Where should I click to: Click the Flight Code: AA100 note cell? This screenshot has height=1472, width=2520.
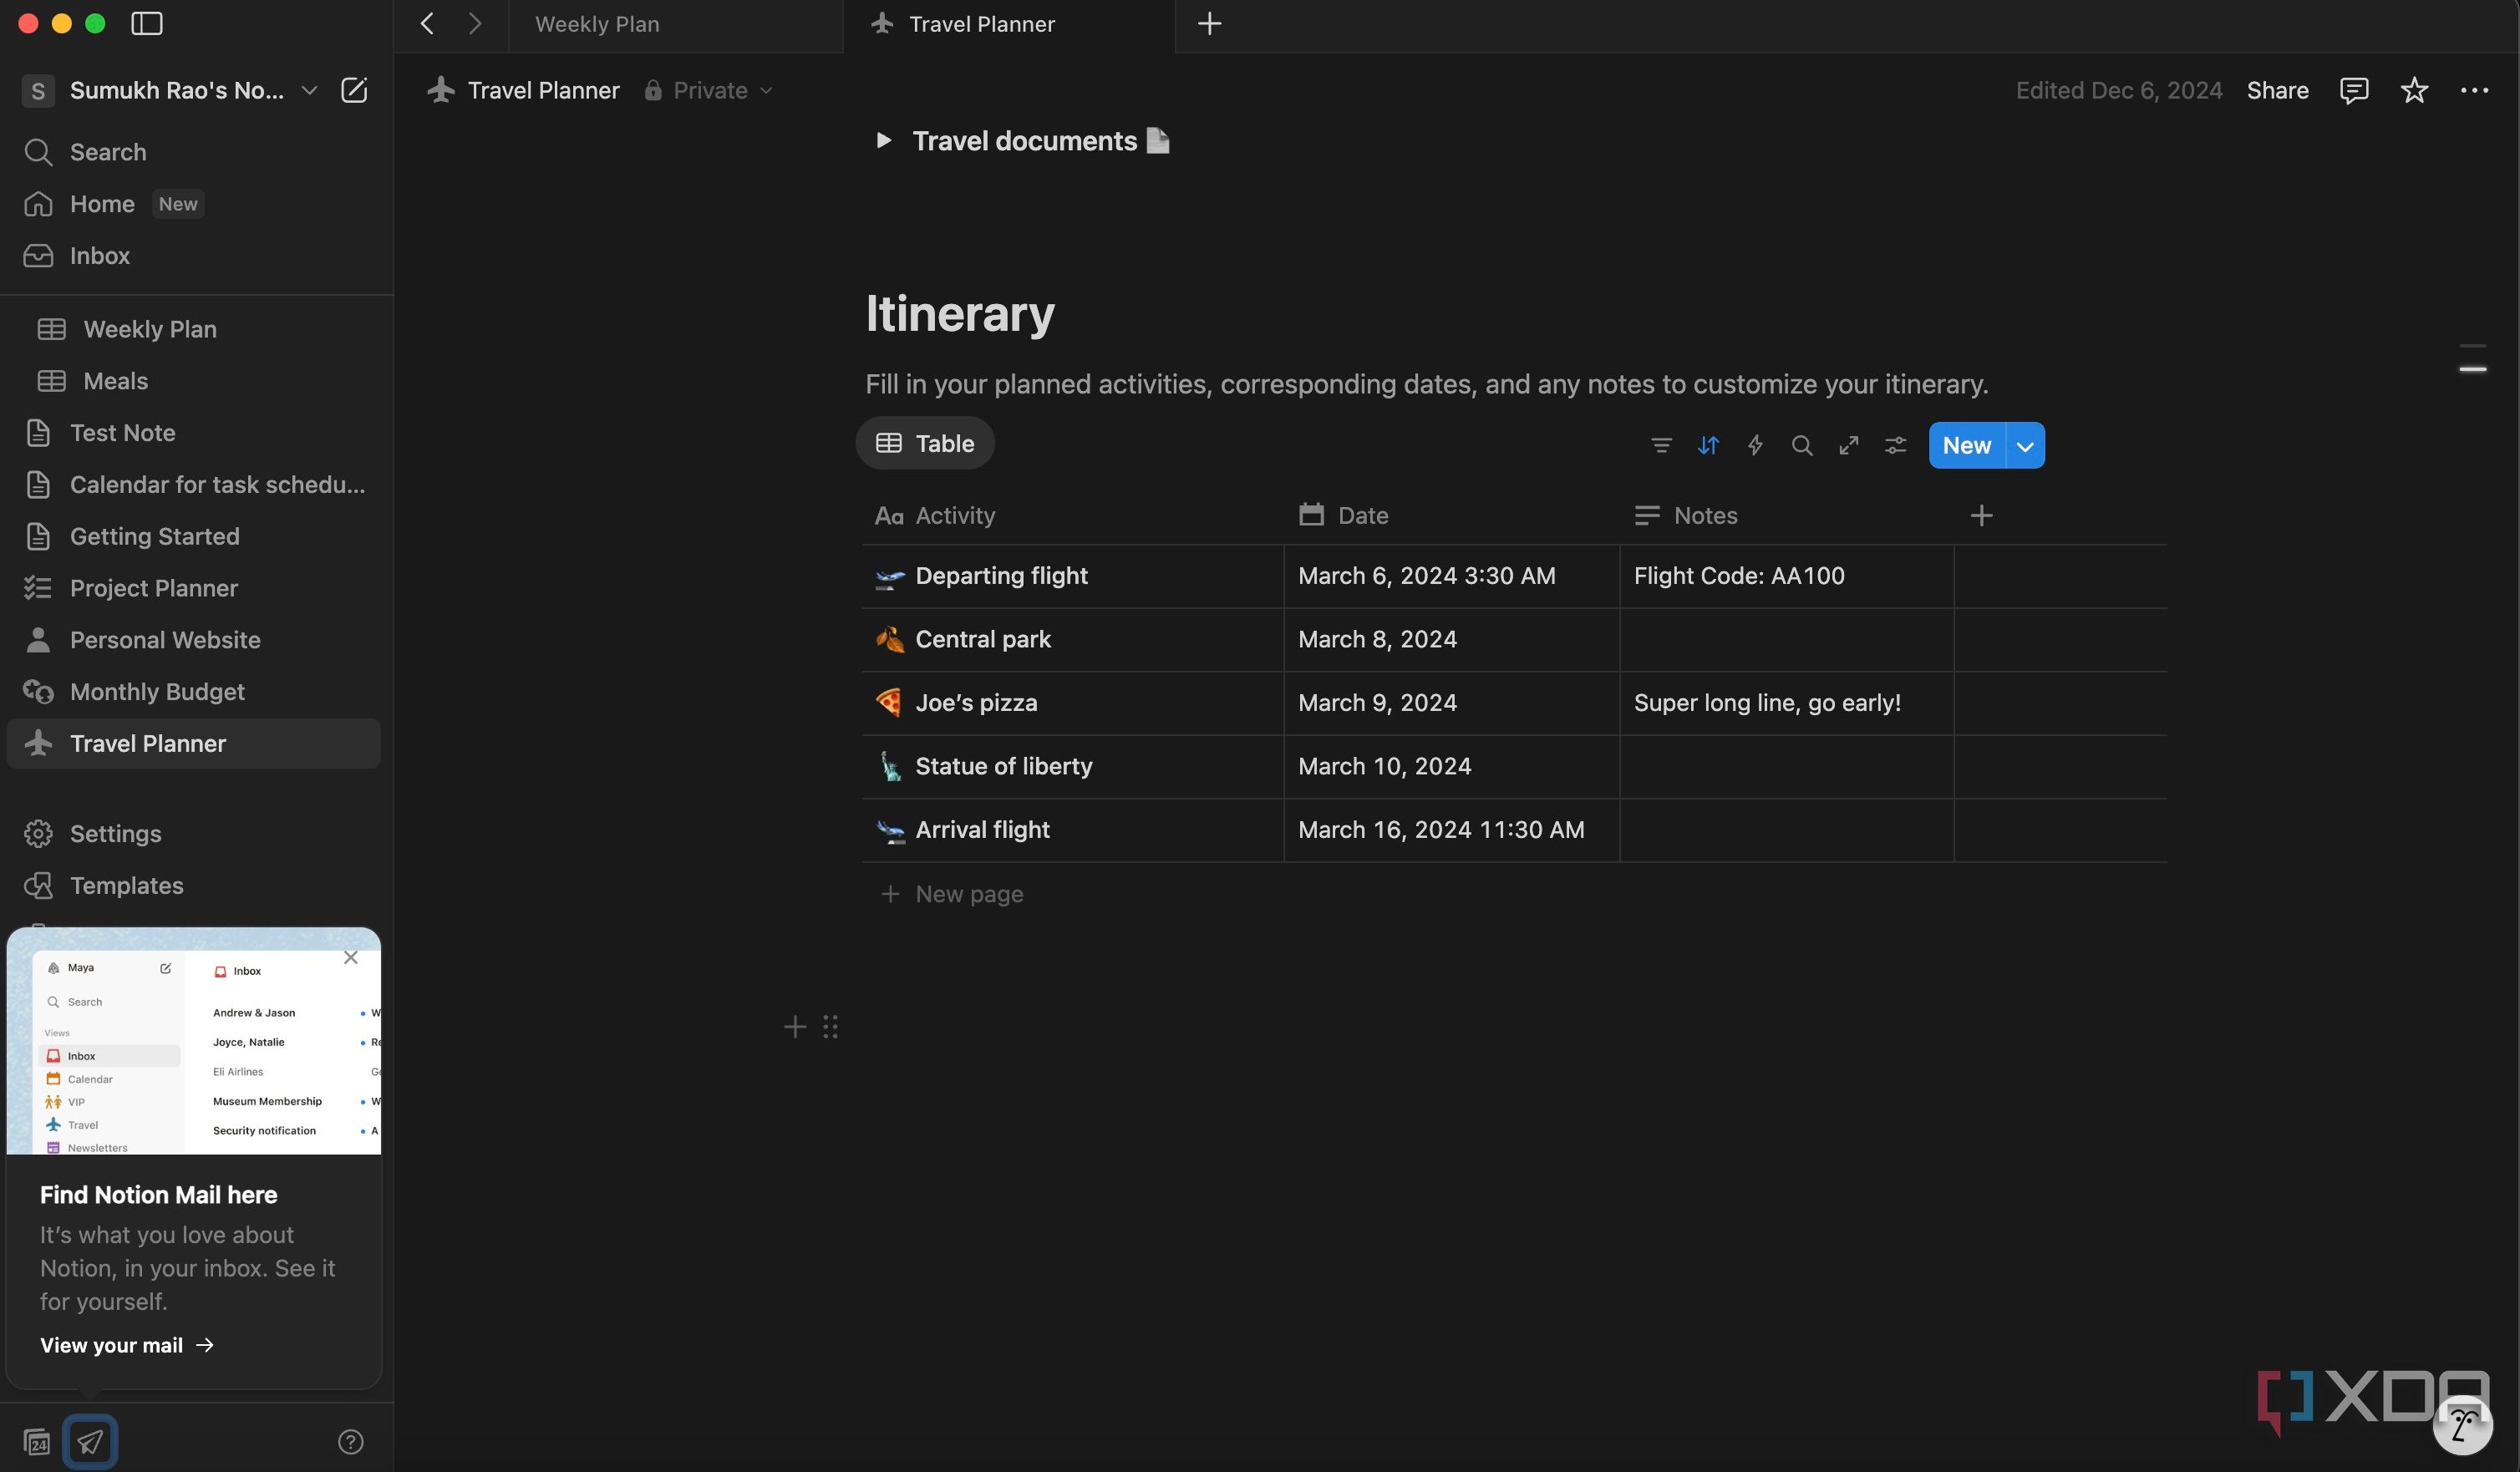coord(1787,576)
